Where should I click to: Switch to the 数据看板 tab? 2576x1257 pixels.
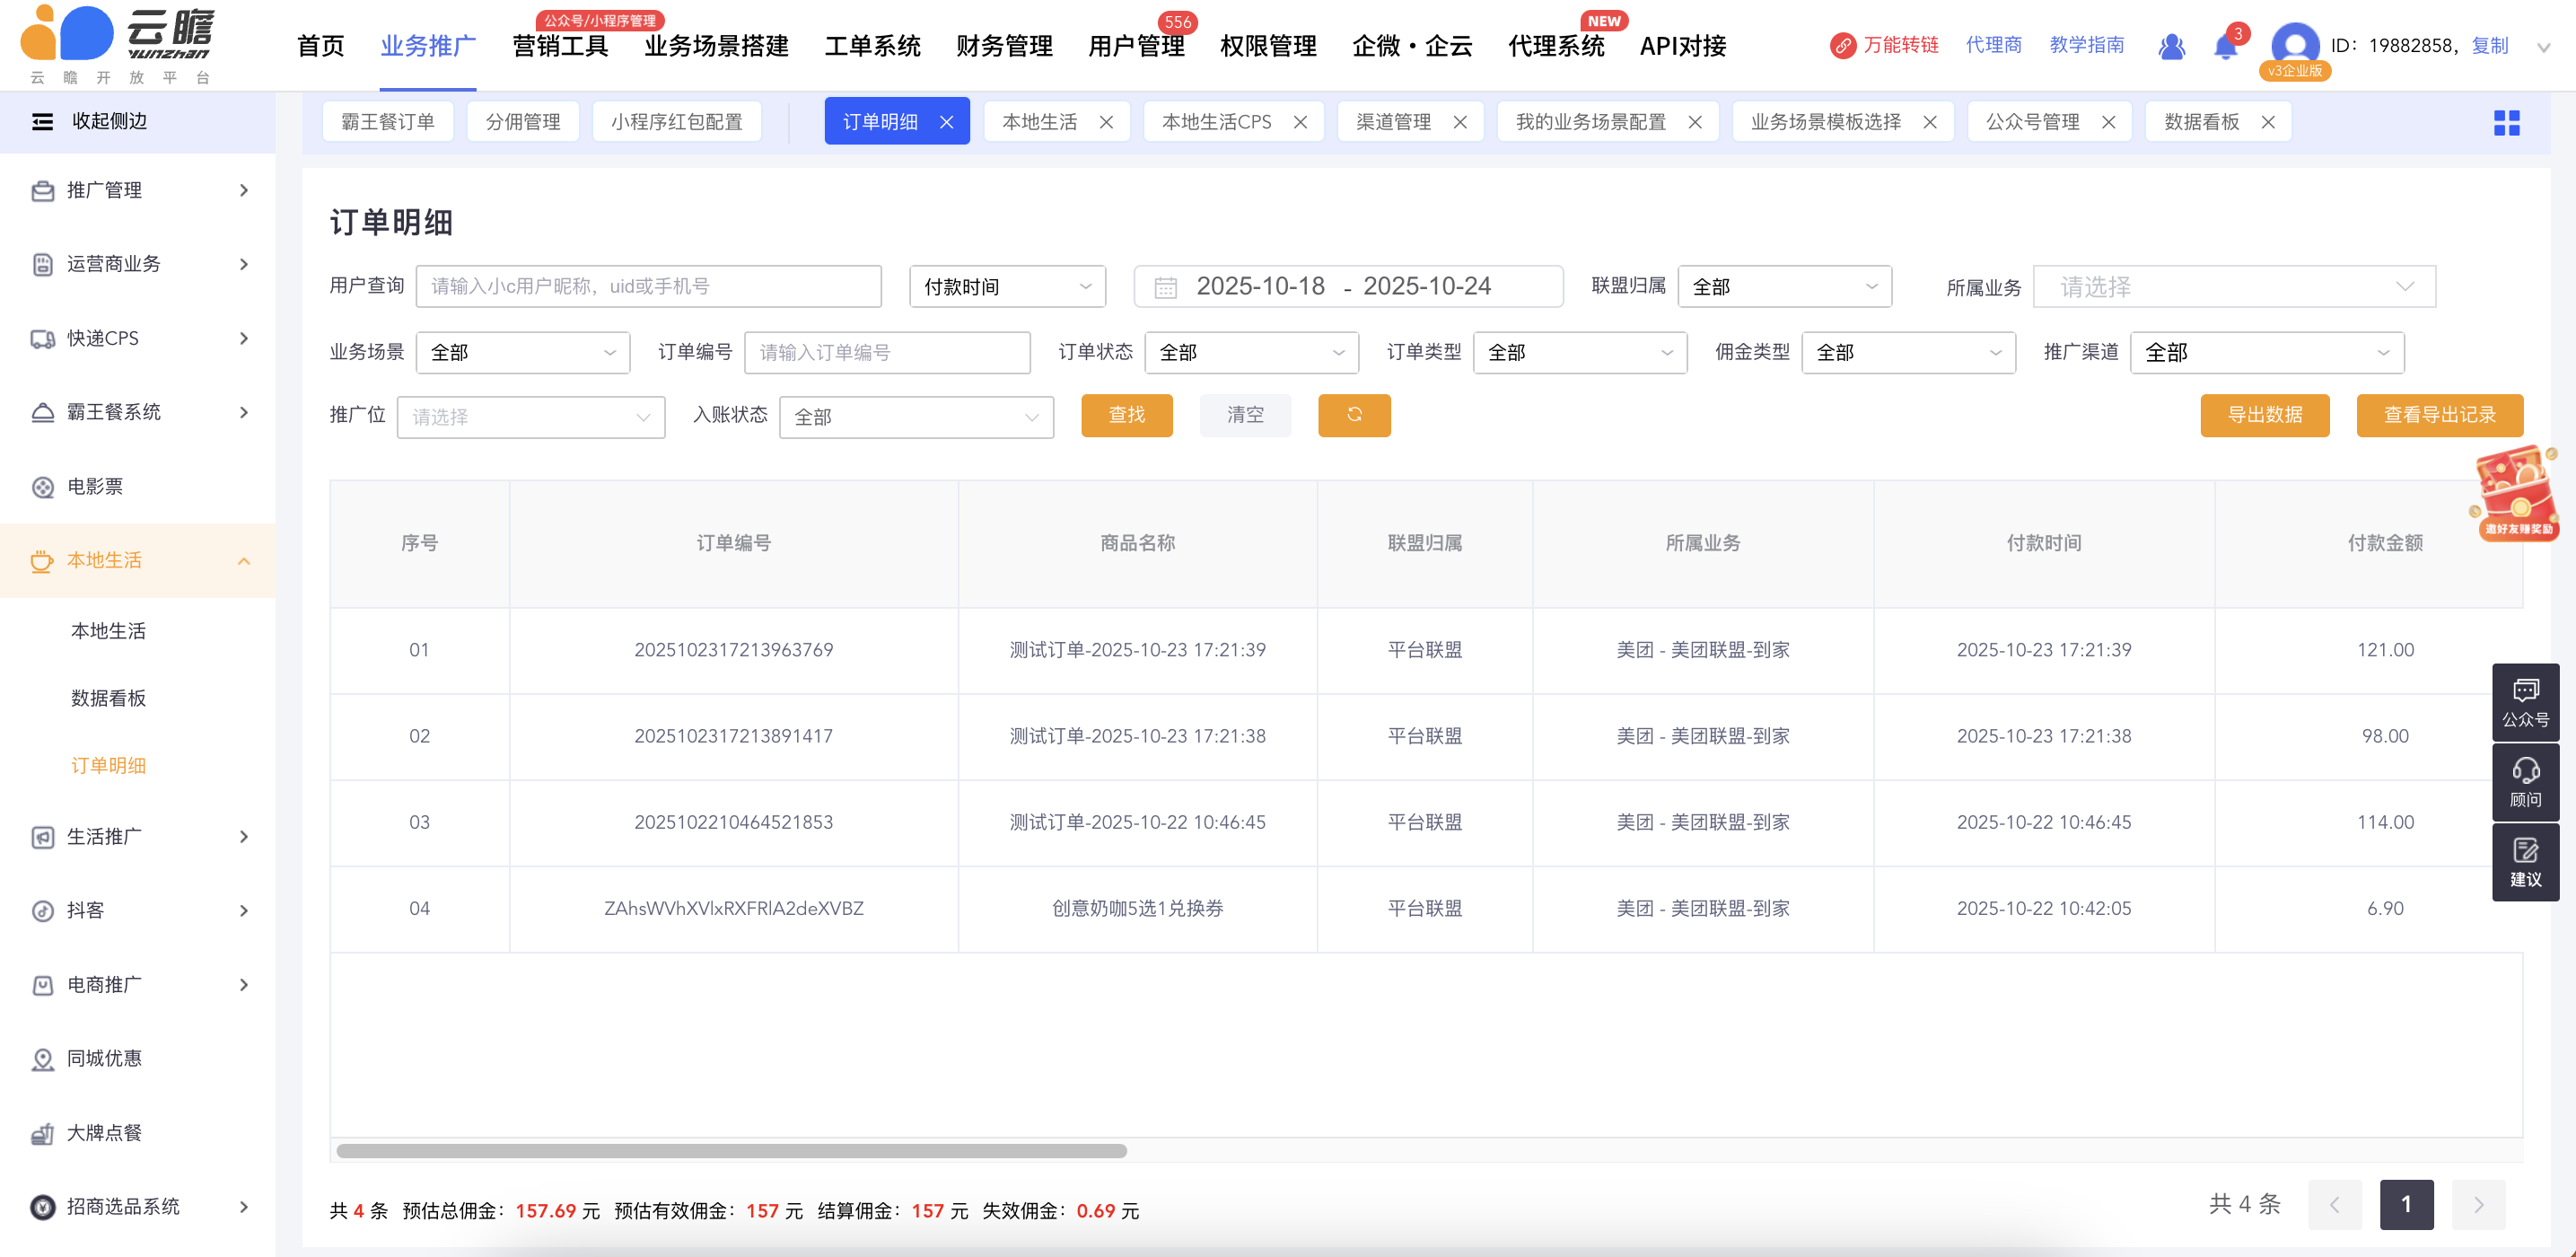pyautogui.click(x=2201, y=122)
